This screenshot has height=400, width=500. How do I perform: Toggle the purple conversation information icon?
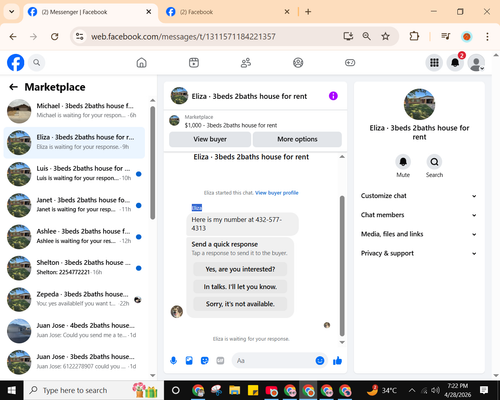(x=333, y=96)
